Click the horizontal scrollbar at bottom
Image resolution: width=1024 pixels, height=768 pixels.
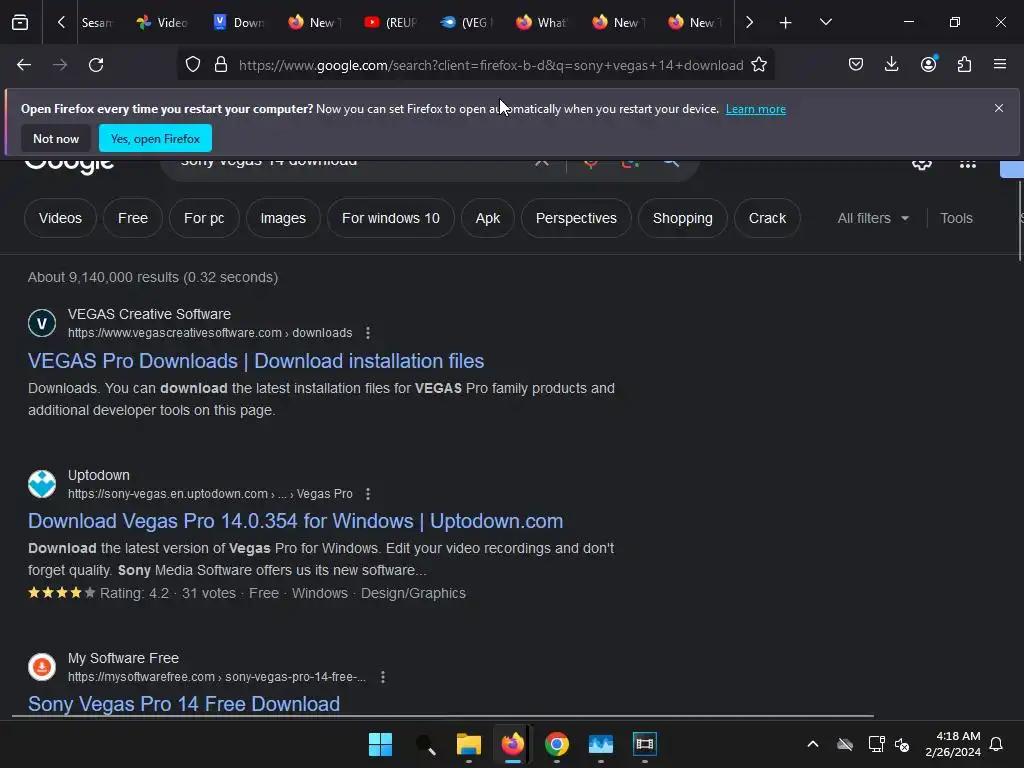click(443, 716)
